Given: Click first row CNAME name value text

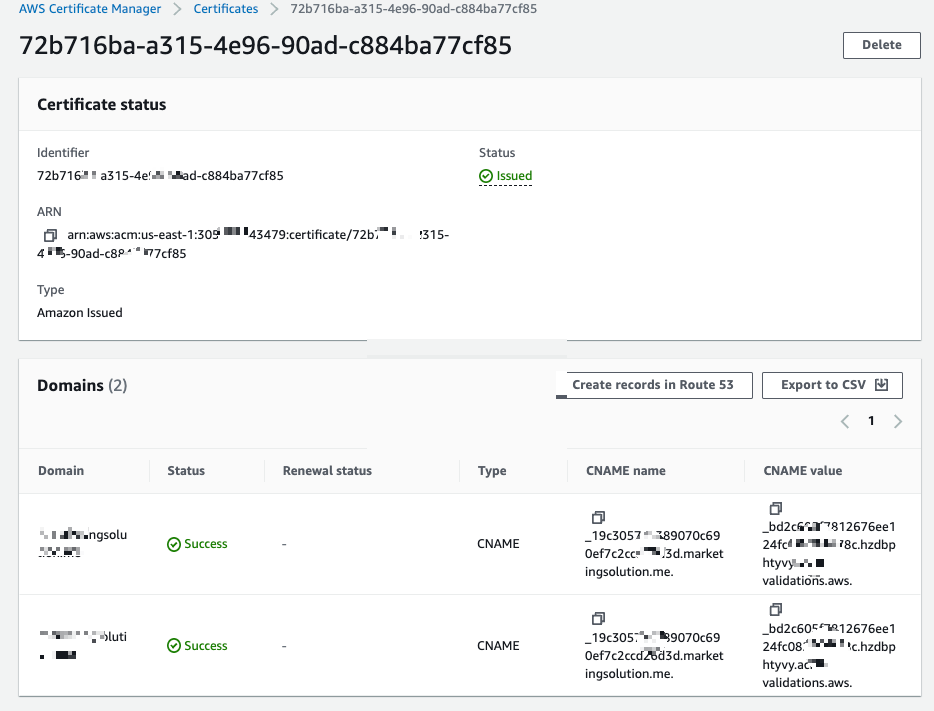Looking at the screenshot, I should [654, 553].
